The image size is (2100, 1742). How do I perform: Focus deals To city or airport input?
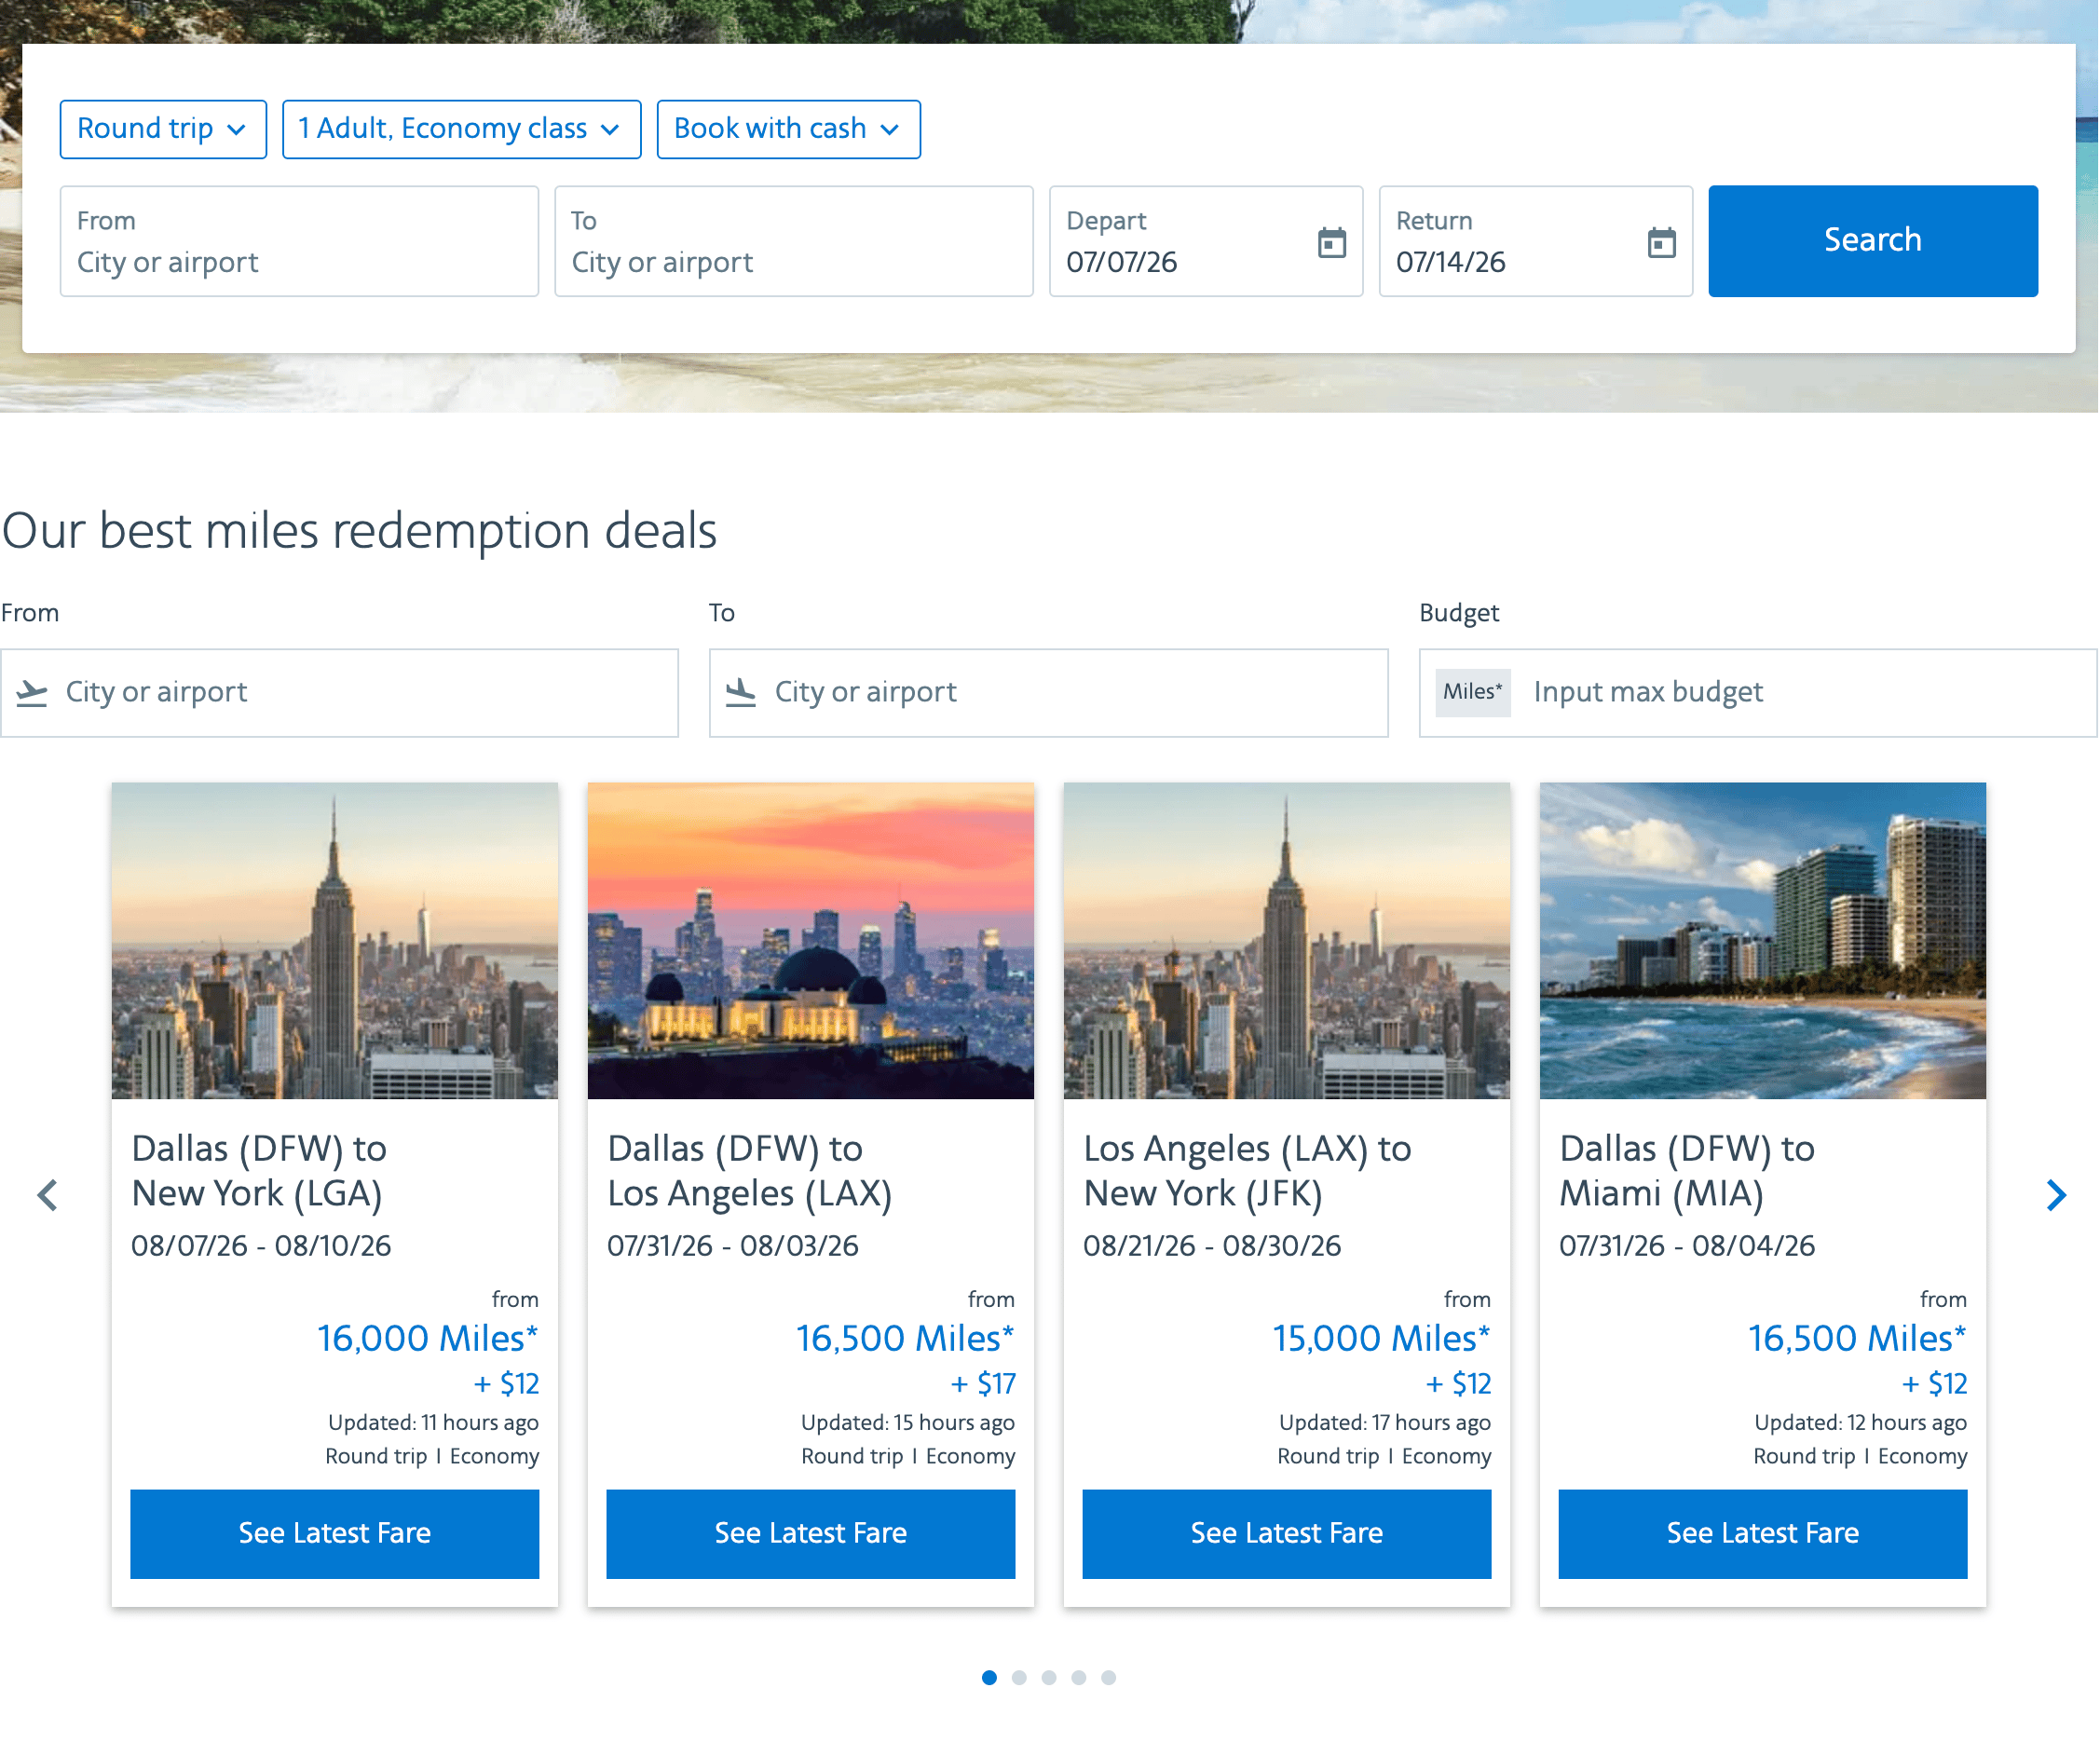(x=1048, y=693)
